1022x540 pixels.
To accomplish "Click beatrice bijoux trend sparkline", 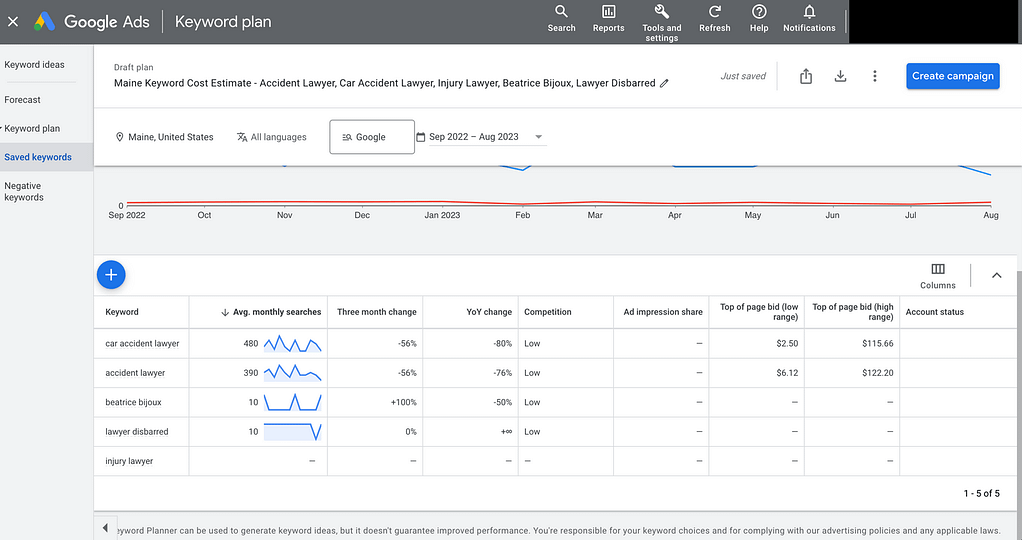I will click(293, 402).
